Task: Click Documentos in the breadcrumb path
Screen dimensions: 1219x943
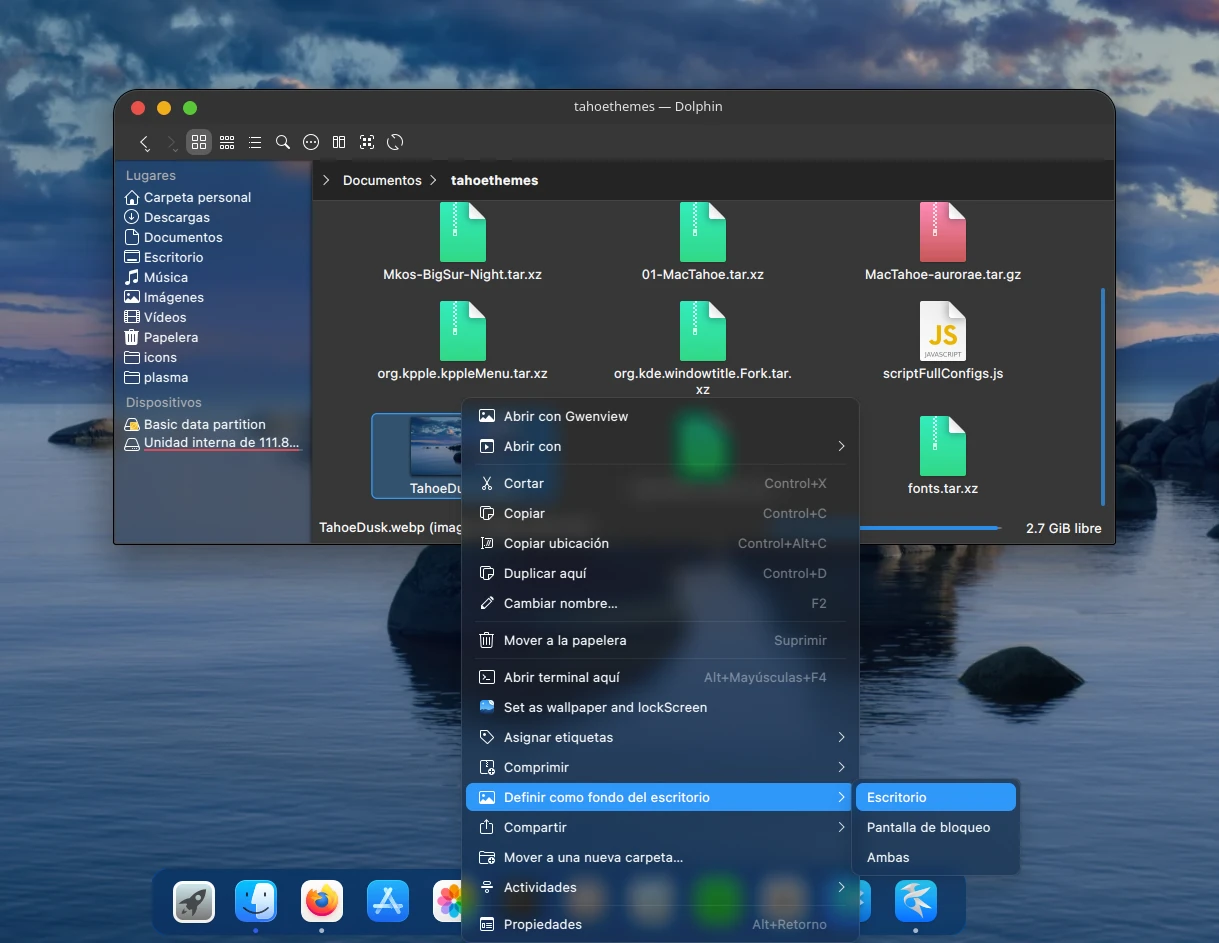Action: [382, 181]
